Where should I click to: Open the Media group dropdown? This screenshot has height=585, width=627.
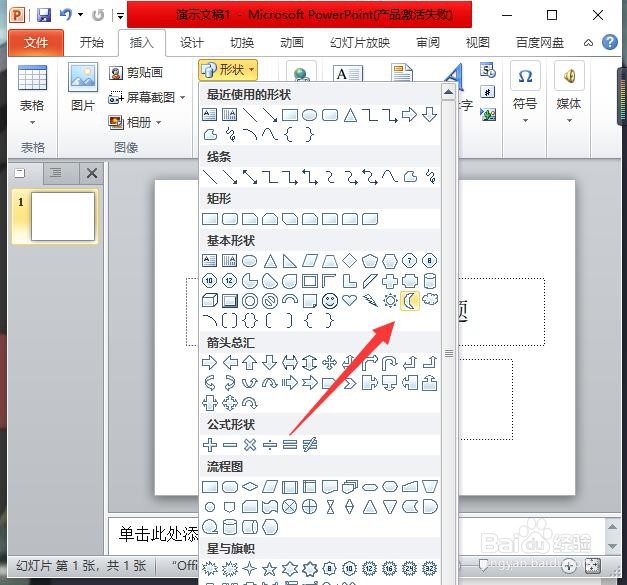569,120
